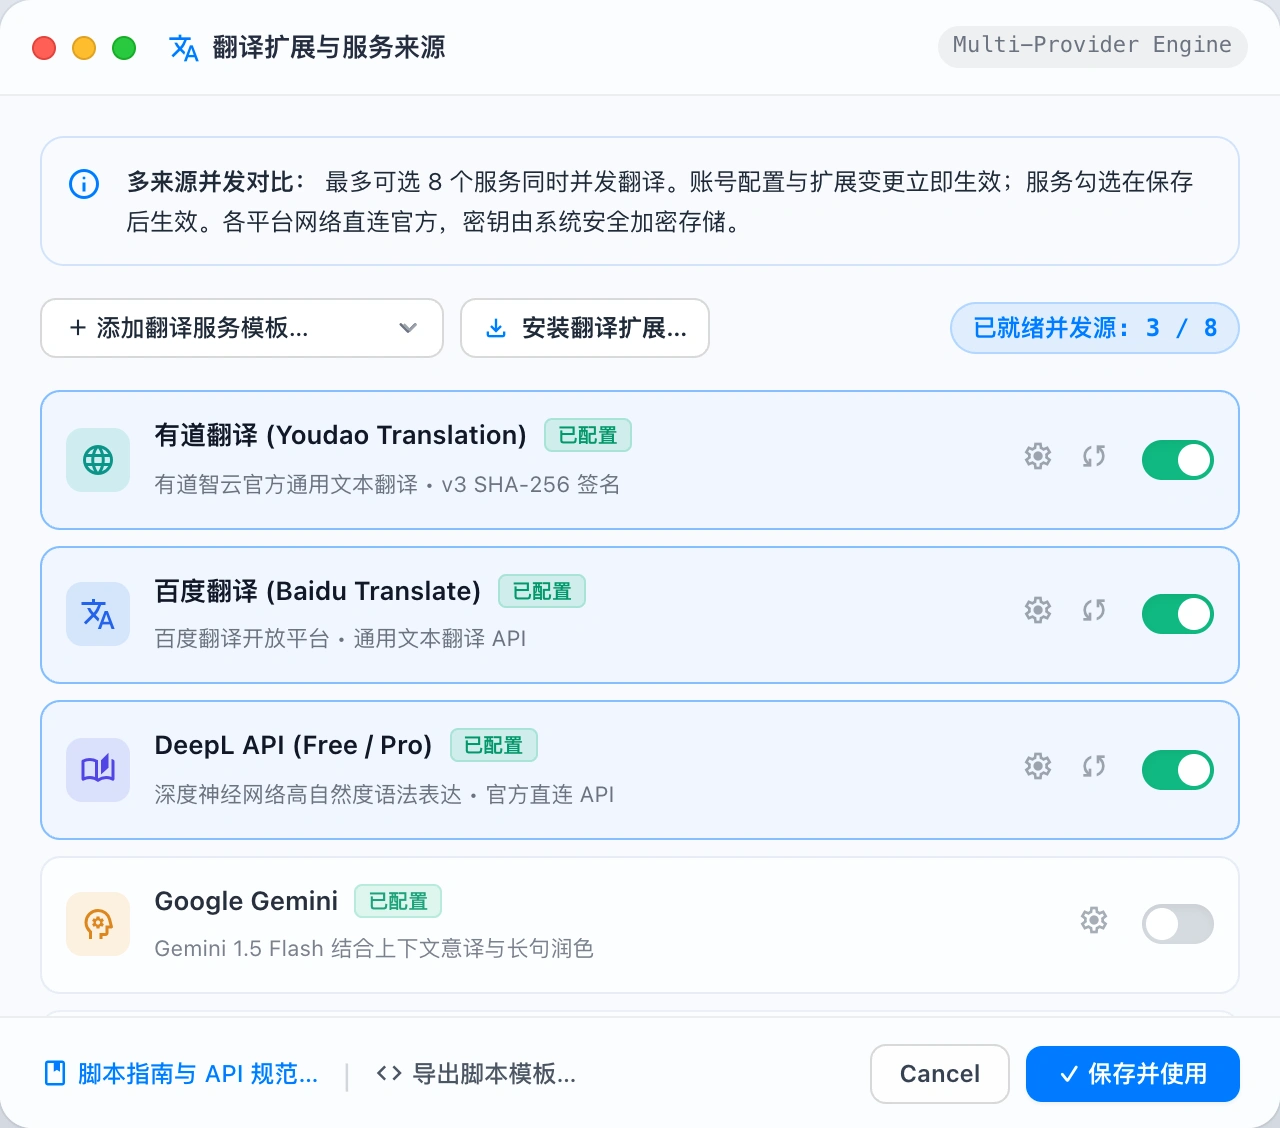
Task: Click refresh icon for DeepL API
Action: pos(1094,766)
